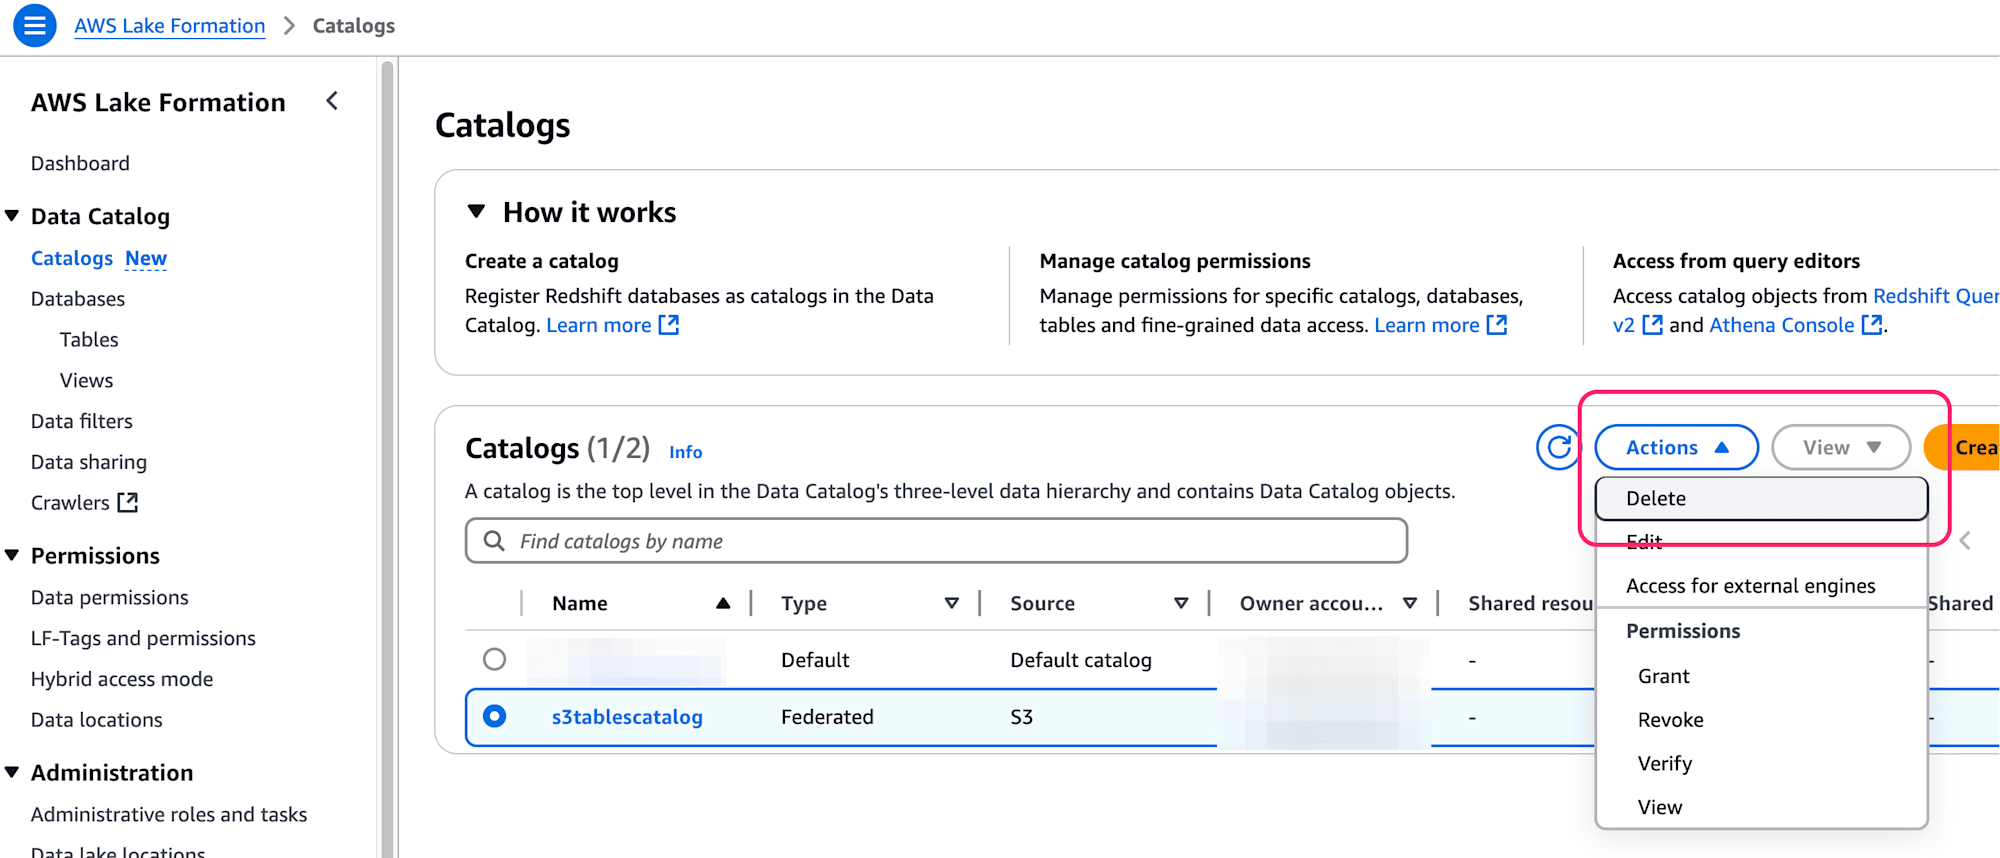Open the s3tablescatalog link

[627, 716]
